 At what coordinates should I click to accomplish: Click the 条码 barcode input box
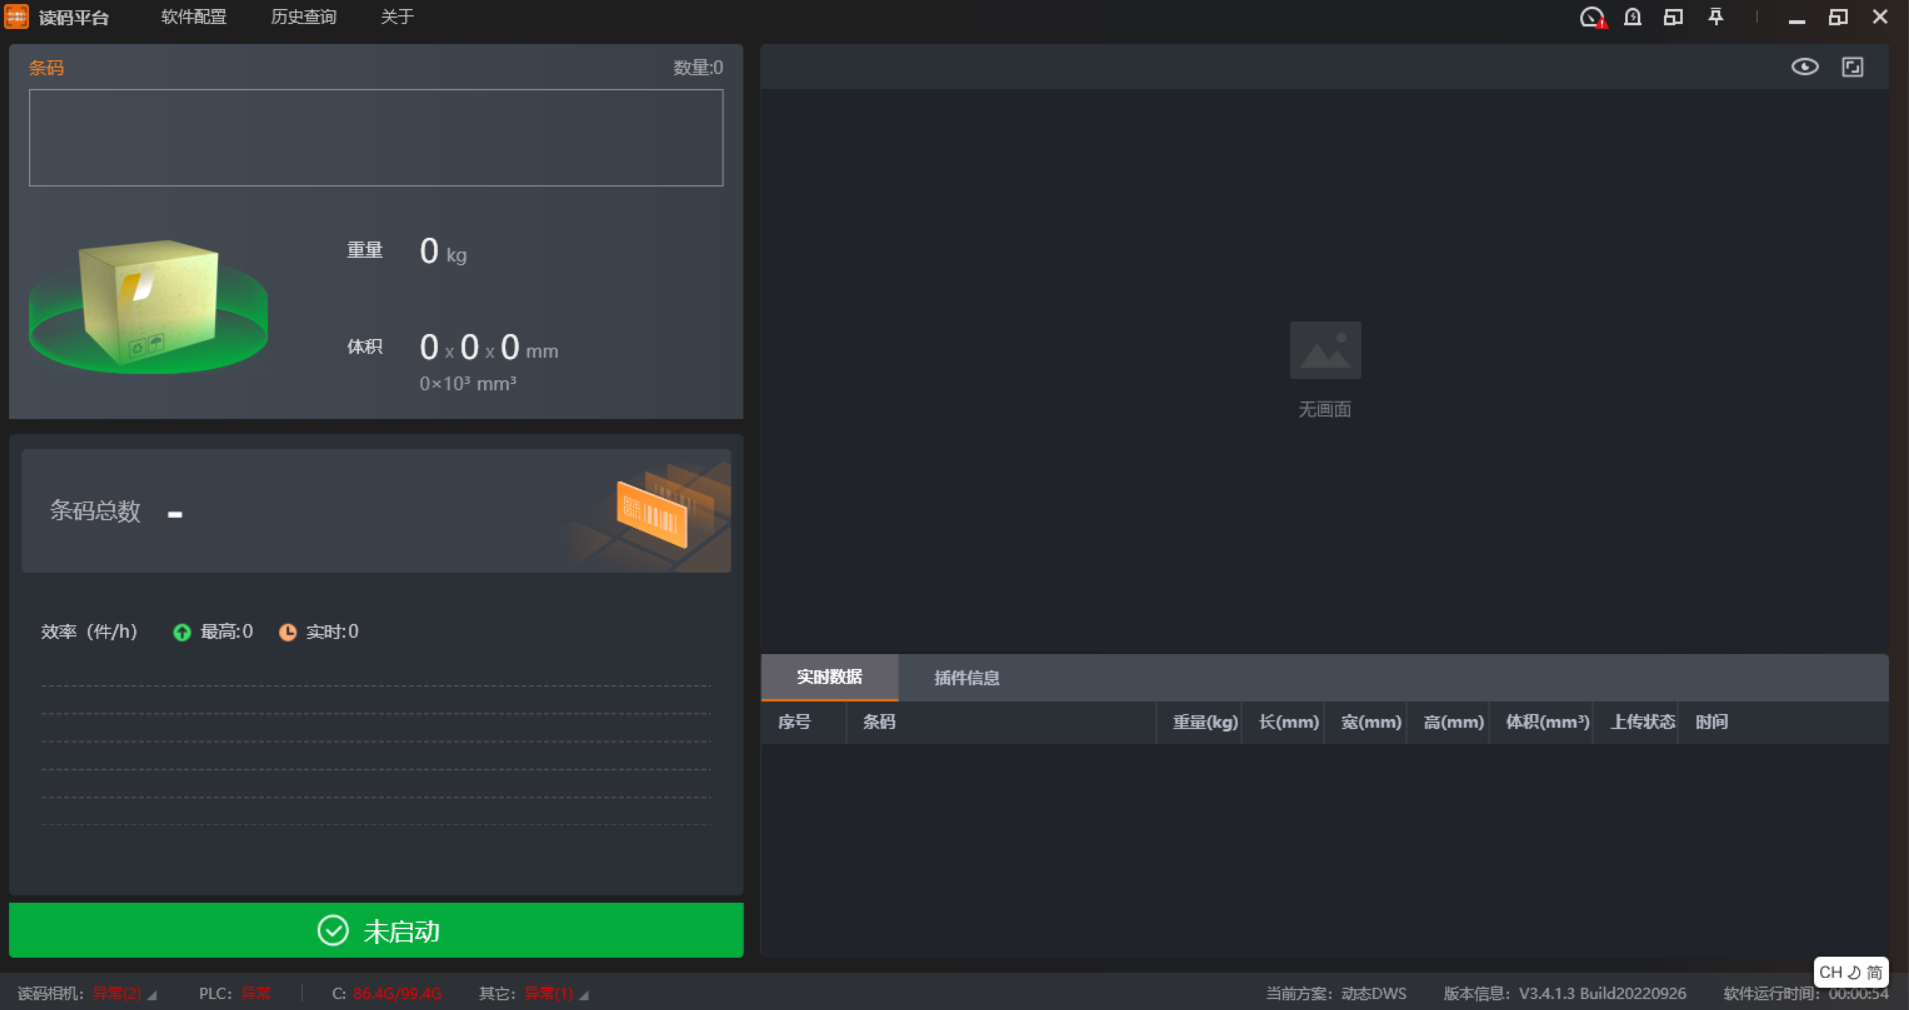pos(376,138)
